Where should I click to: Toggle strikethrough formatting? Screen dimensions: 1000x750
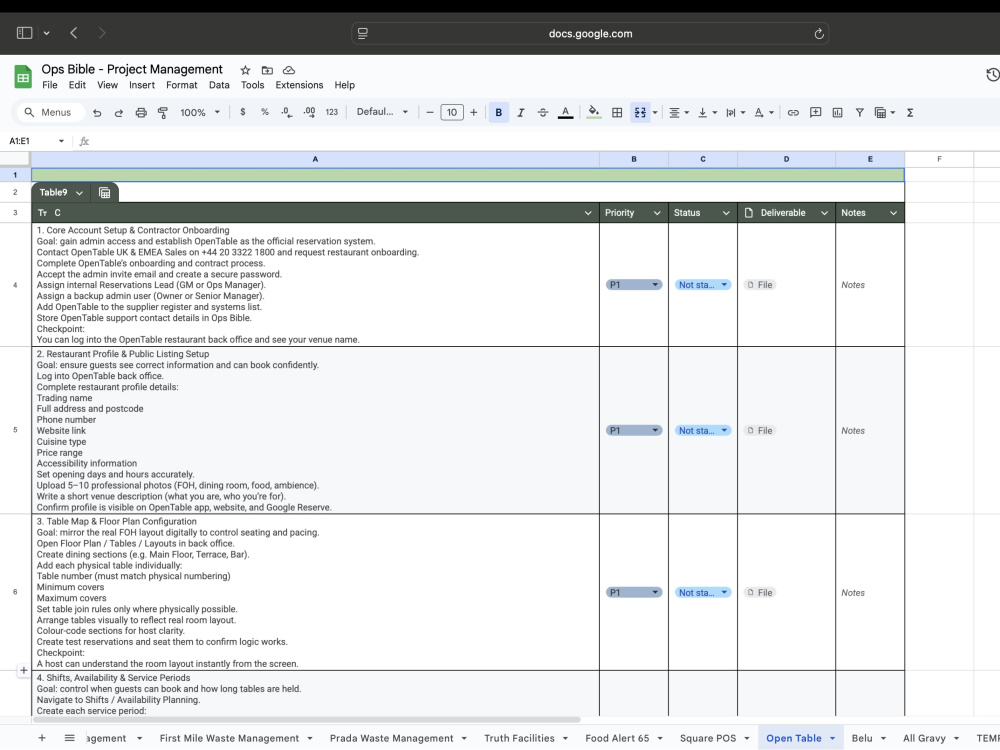tap(543, 113)
